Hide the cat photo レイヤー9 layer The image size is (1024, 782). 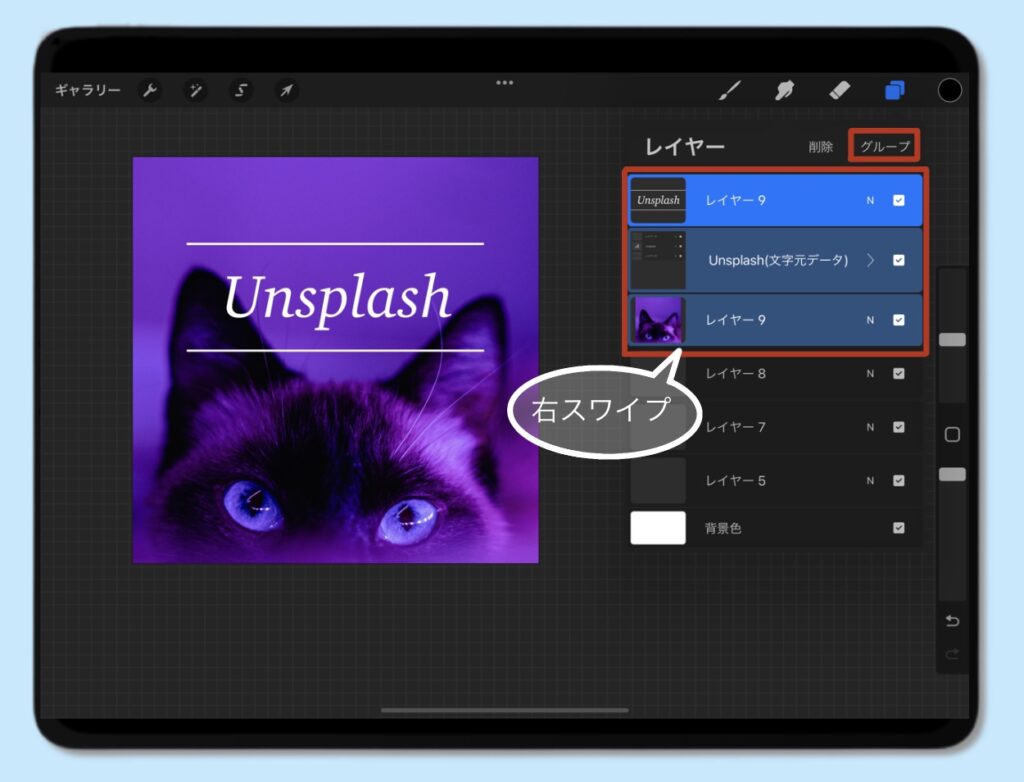point(899,319)
